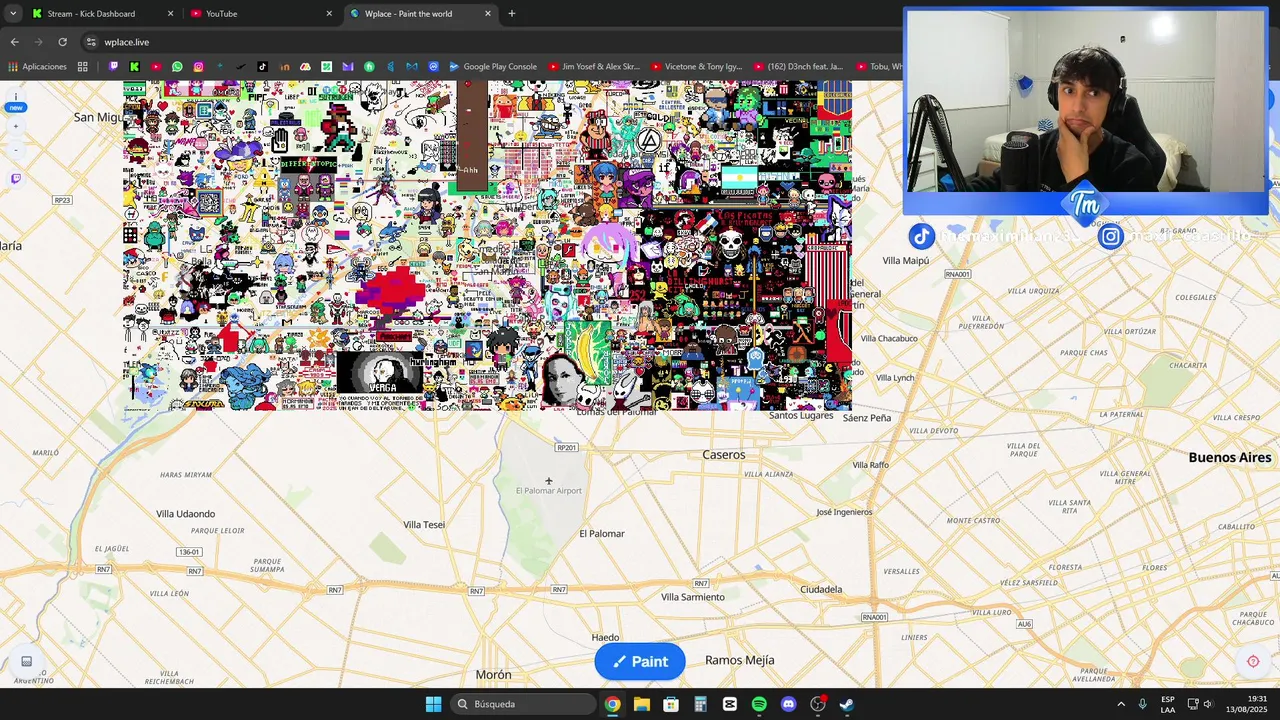Click the José Ingenieros map label
1280x720 pixels.
click(844, 512)
